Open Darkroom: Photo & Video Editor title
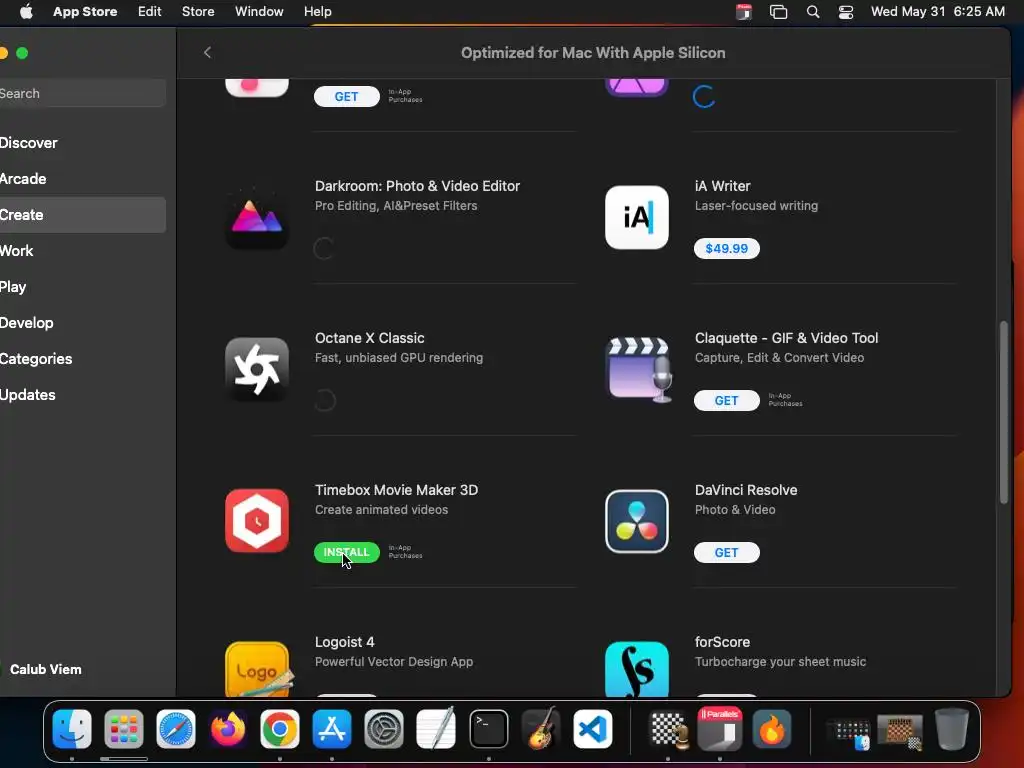 click(x=417, y=186)
